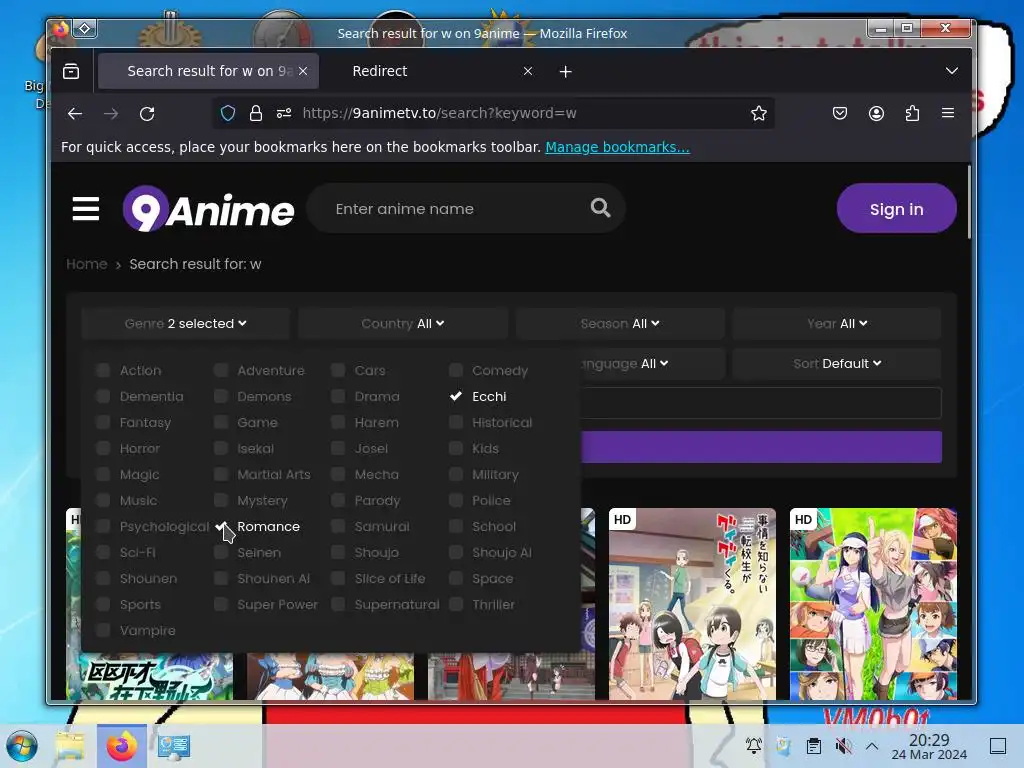Image resolution: width=1024 pixels, height=768 pixels.
Task: Check the Mecha genre checkbox
Action: coord(338,475)
